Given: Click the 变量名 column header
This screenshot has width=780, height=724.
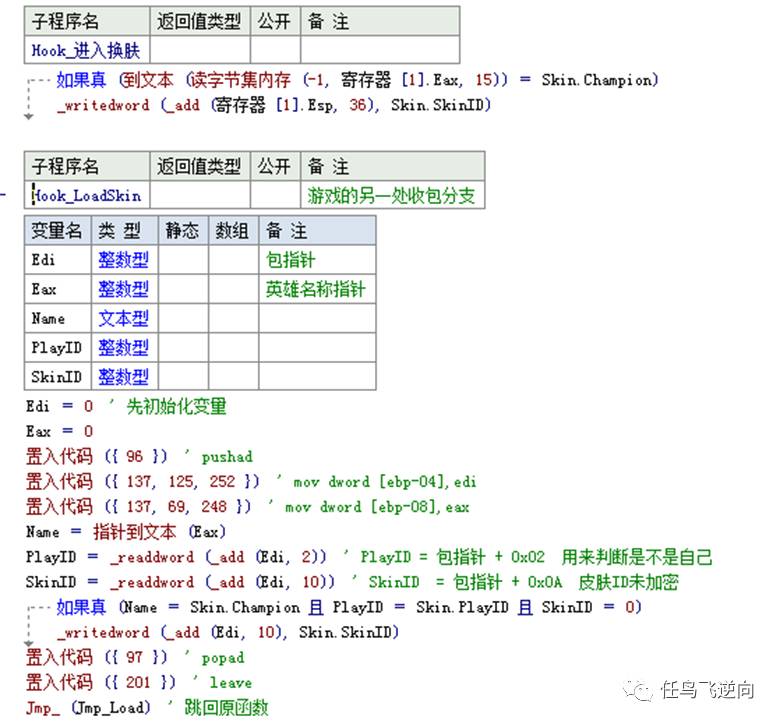Looking at the screenshot, I should coord(57,230).
